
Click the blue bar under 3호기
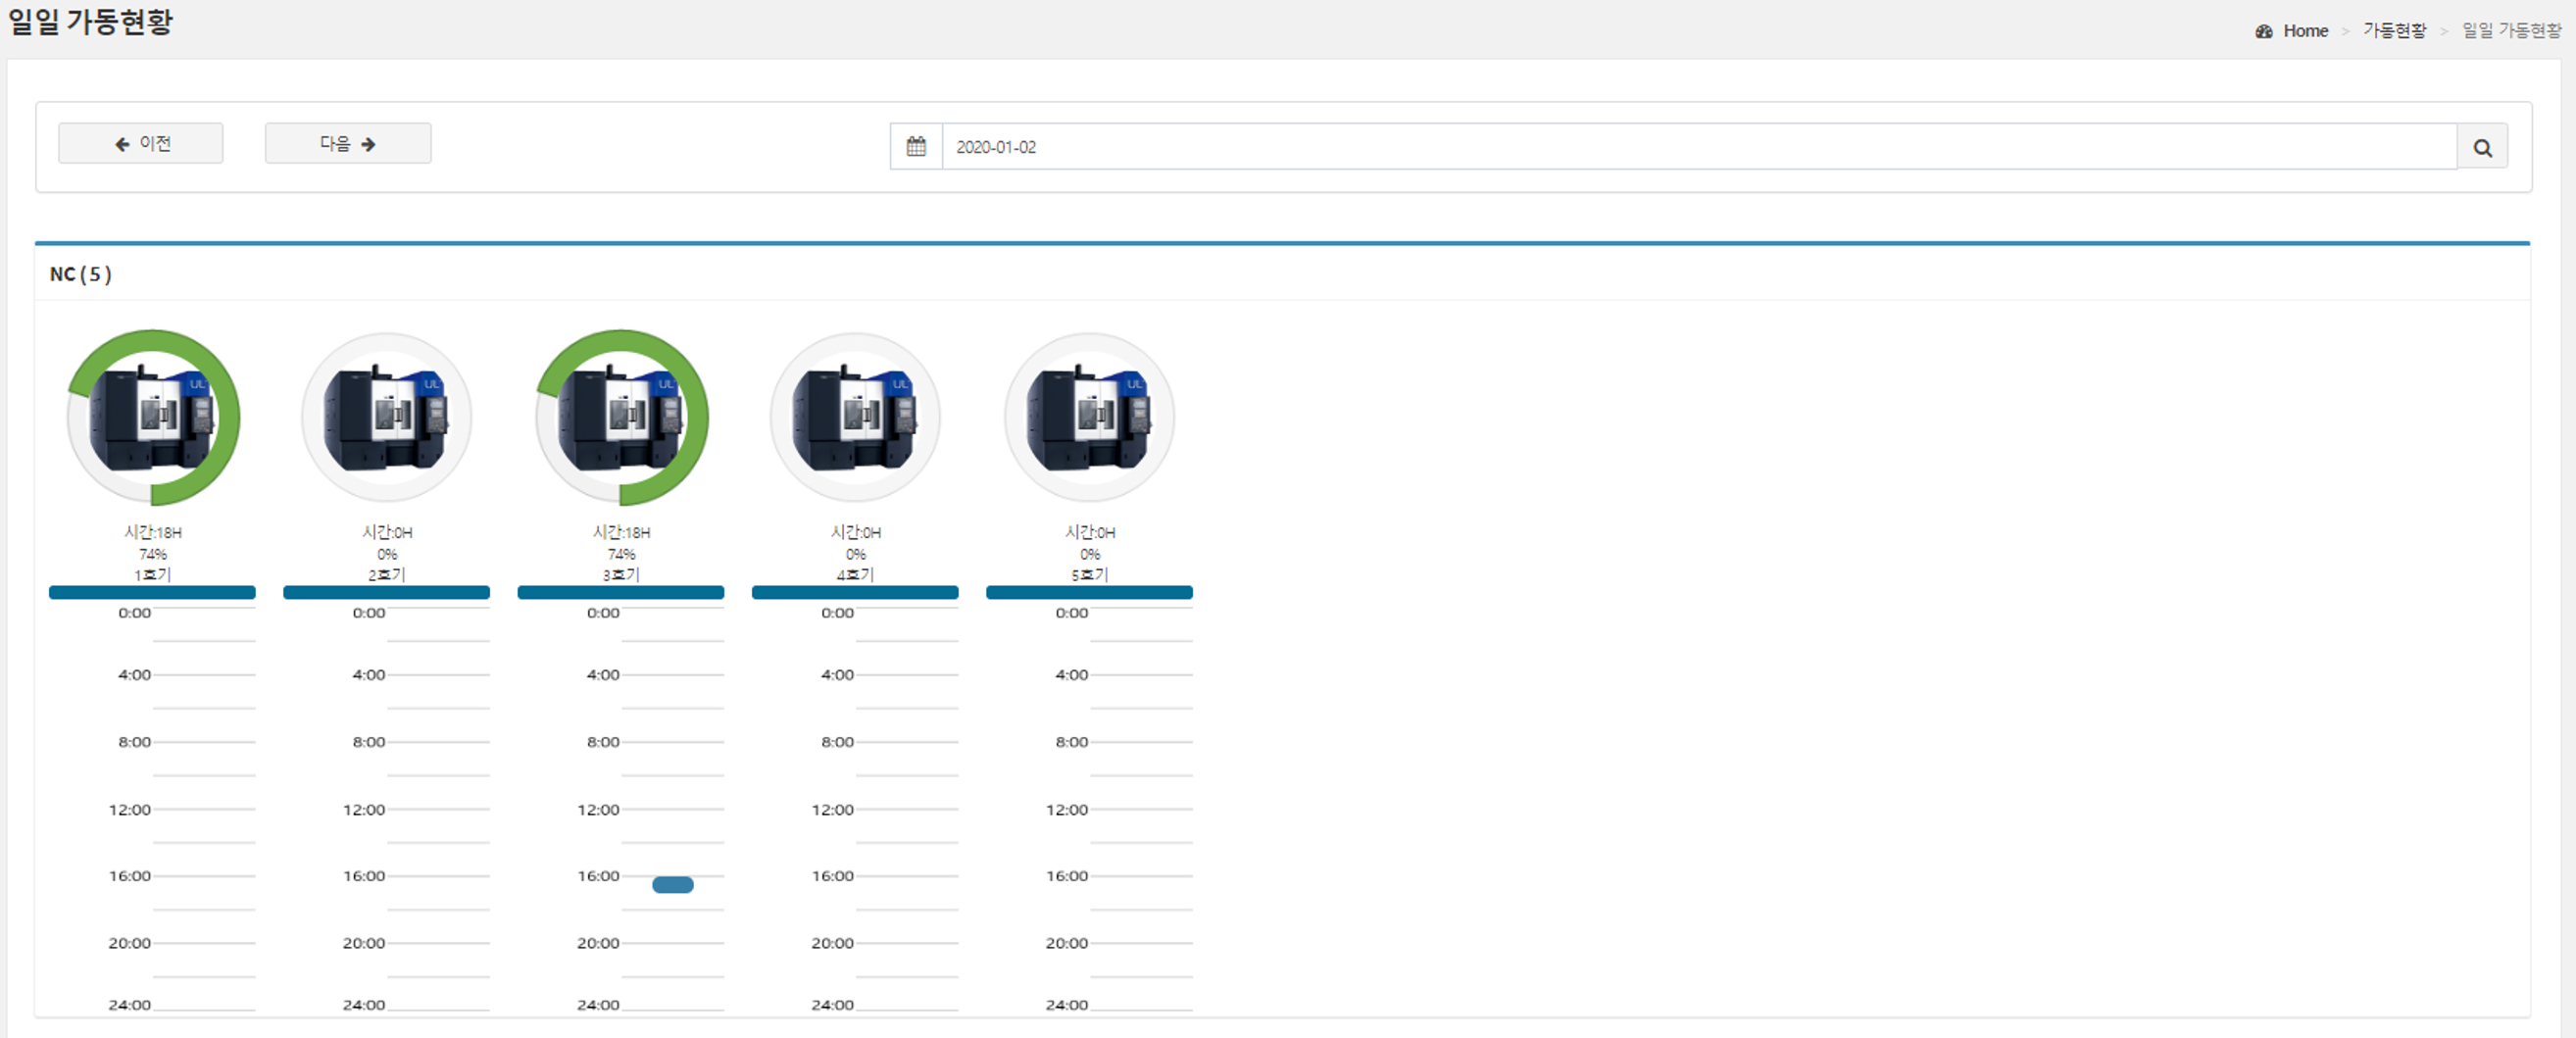tap(620, 592)
